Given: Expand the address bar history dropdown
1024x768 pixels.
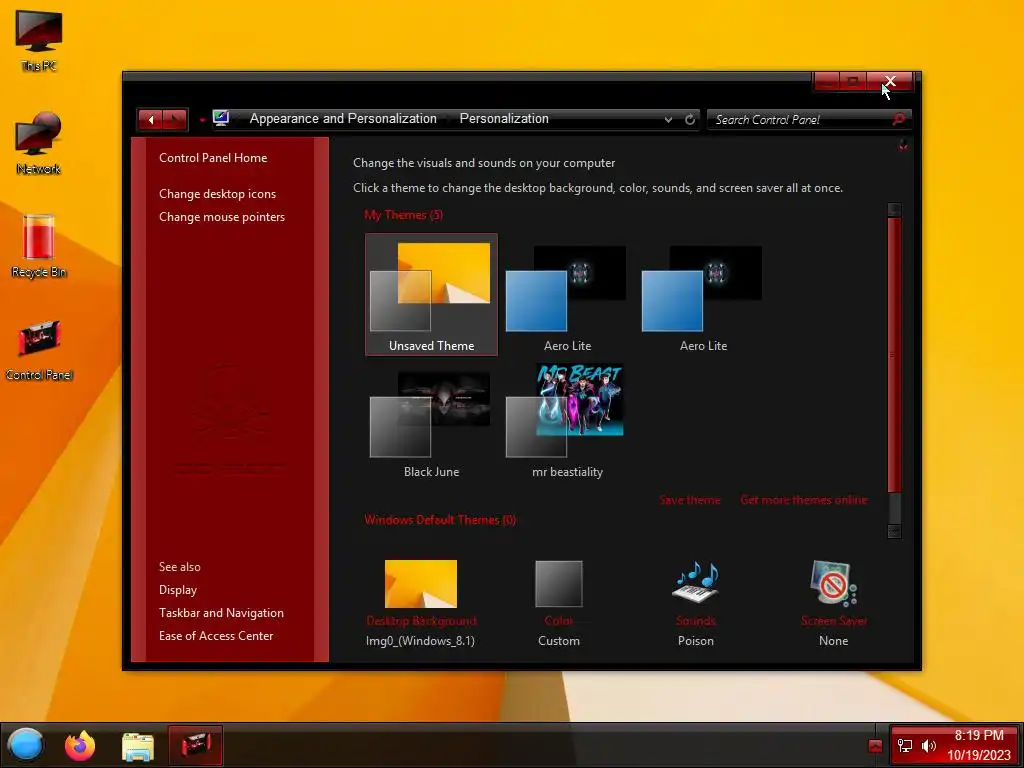Looking at the screenshot, I should pyautogui.click(x=668, y=120).
